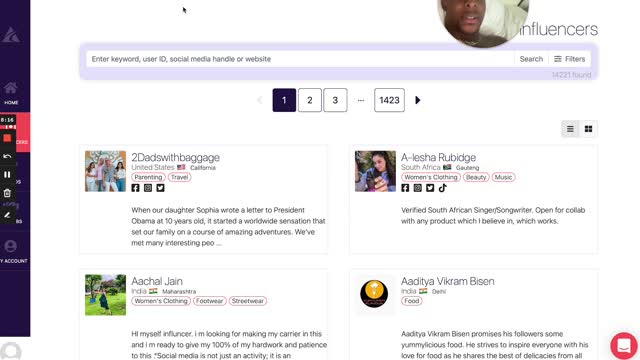This screenshot has height=360, width=640.
Task: Select the Parenting tag
Action: [x=148, y=177]
